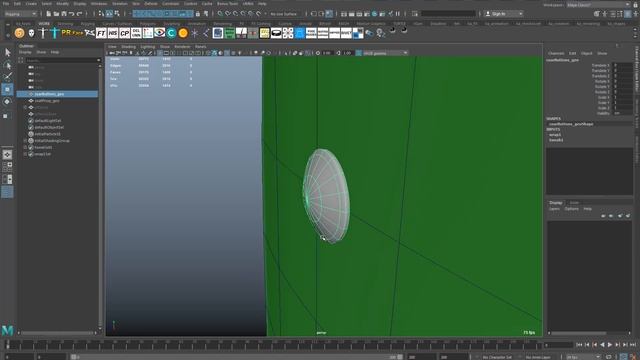This screenshot has height=360, width=640.
Task: Undo the last action in status line
Action: point(71,14)
